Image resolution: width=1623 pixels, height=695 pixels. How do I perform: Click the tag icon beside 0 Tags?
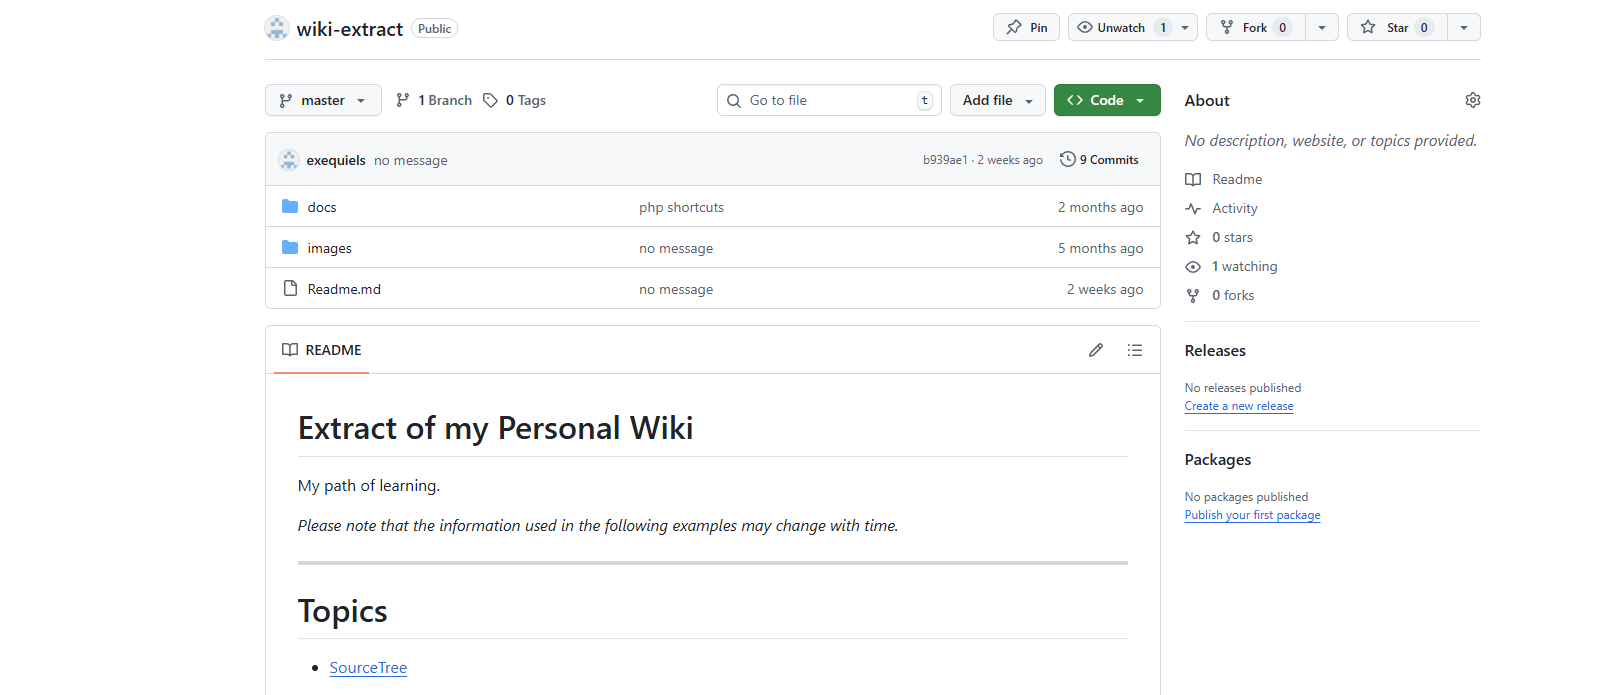490,100
